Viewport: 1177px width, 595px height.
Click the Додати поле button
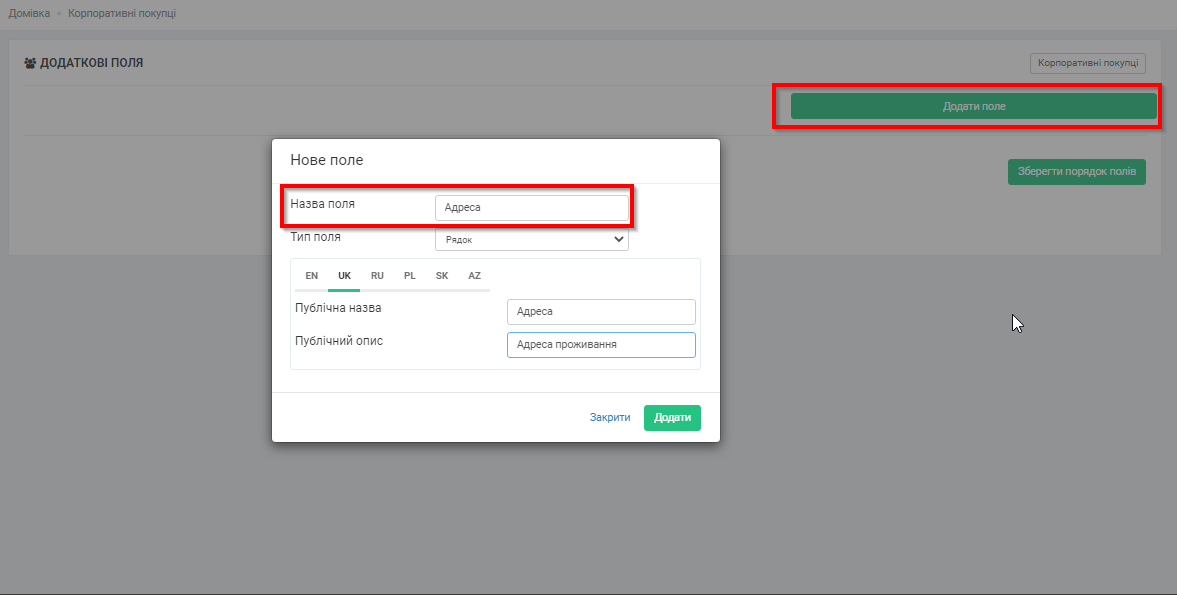(x=973, y=106)
